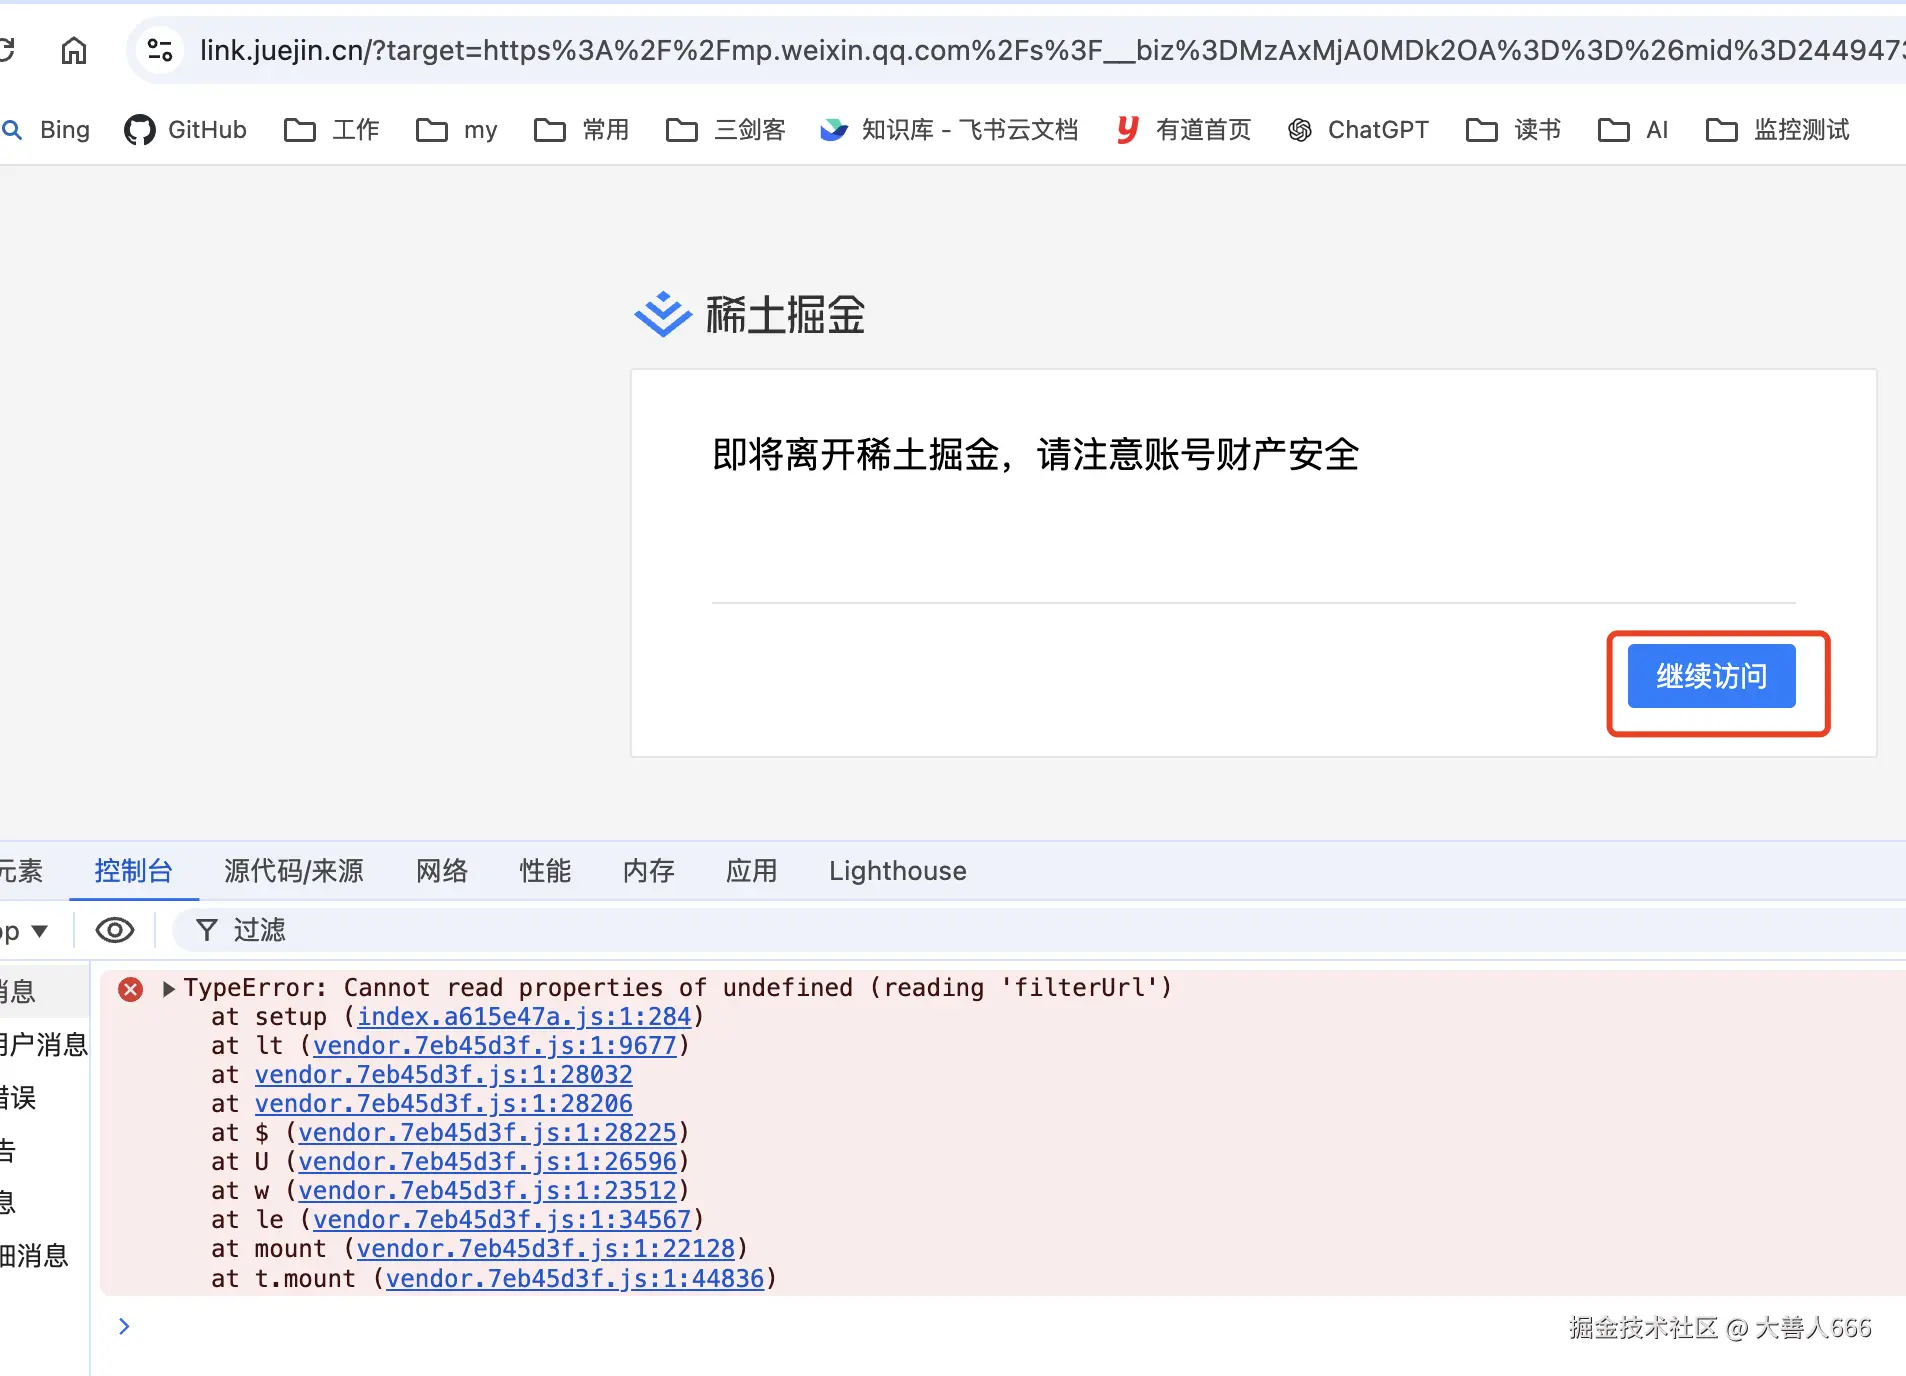Click the filter funnel icon in console

click(x=205, y=930)
